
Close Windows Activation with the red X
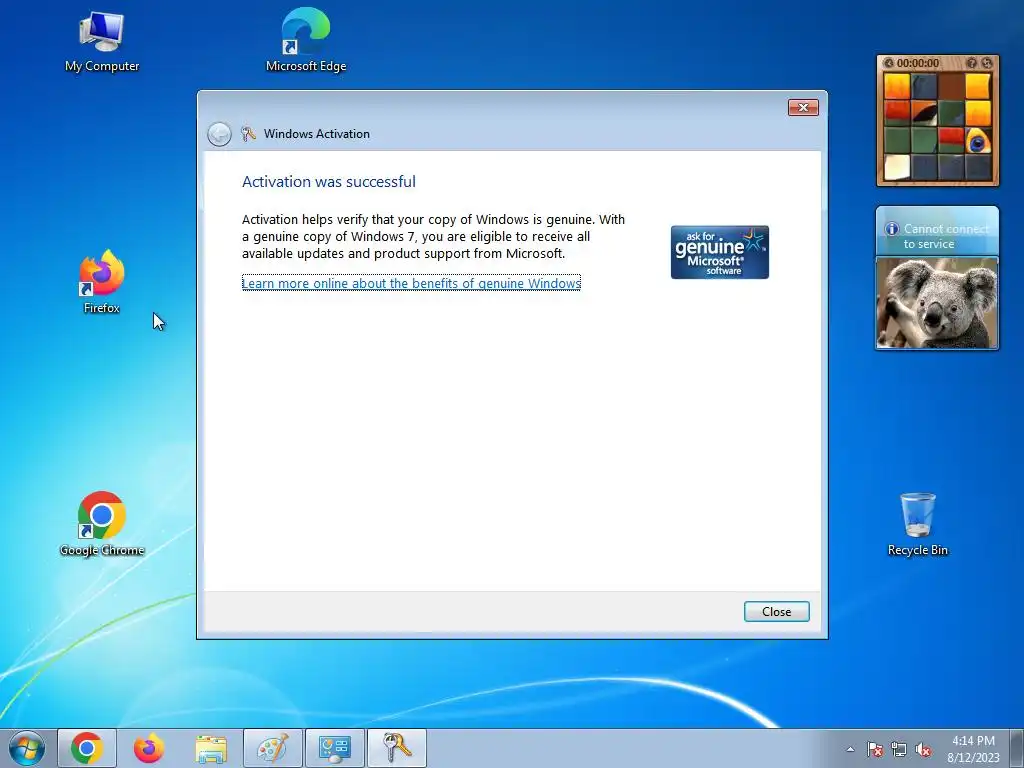(803, 108)
